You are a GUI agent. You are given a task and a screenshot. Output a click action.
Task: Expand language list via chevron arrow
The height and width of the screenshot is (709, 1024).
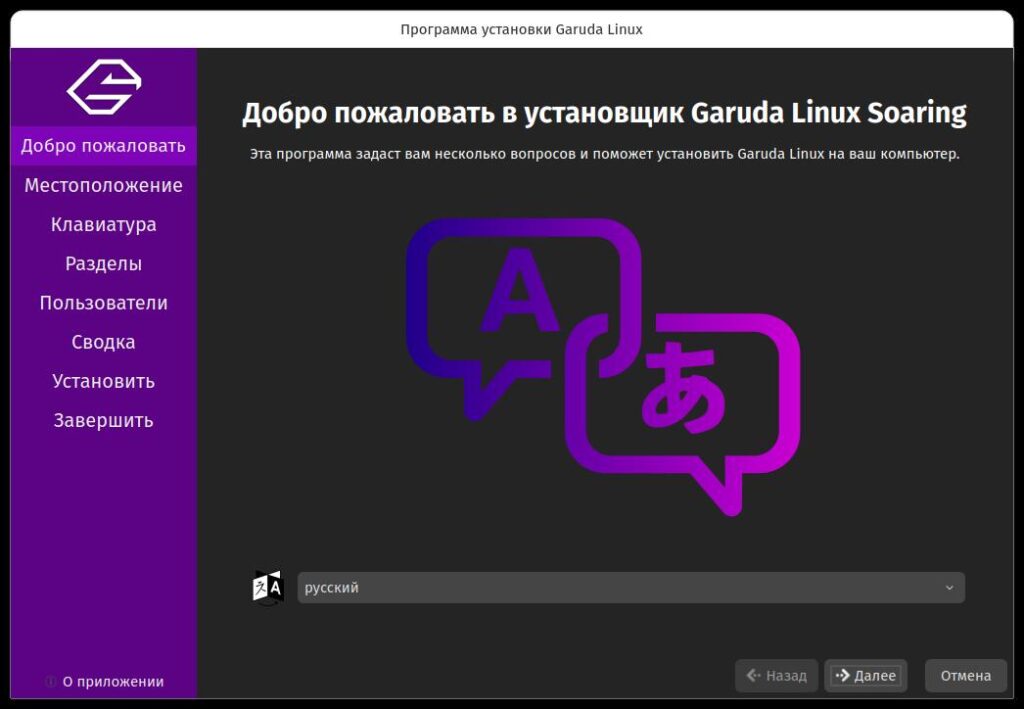pyautogui.click(x=950, y=588)
